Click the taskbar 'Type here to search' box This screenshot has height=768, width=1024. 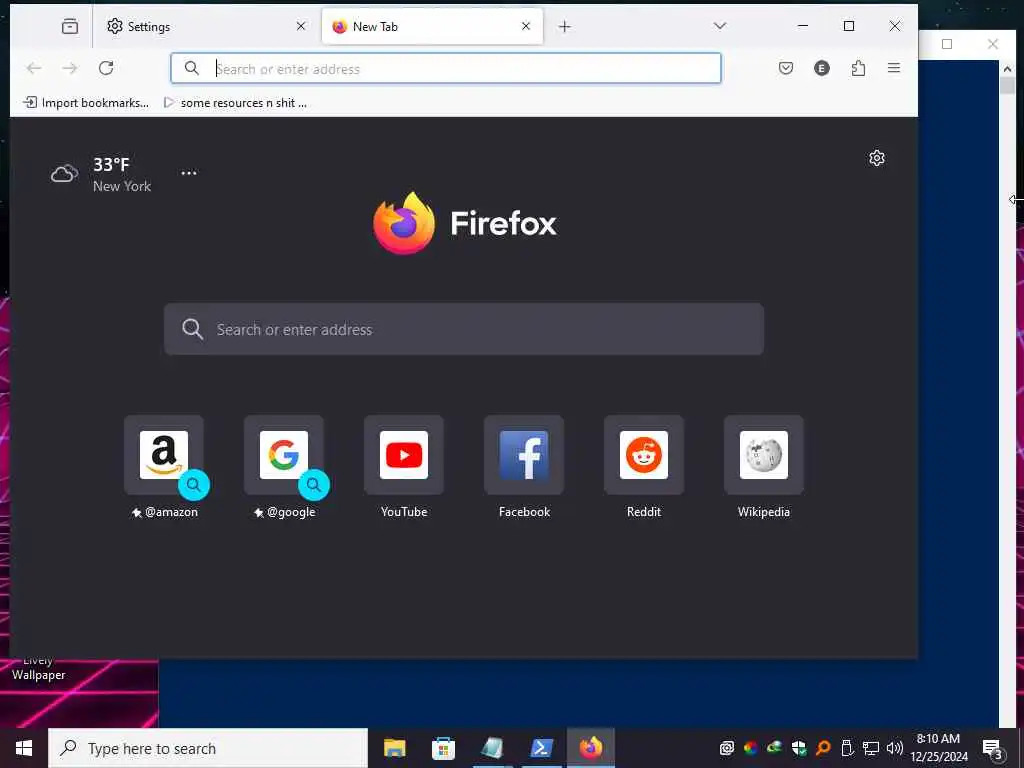pos(208,748)
